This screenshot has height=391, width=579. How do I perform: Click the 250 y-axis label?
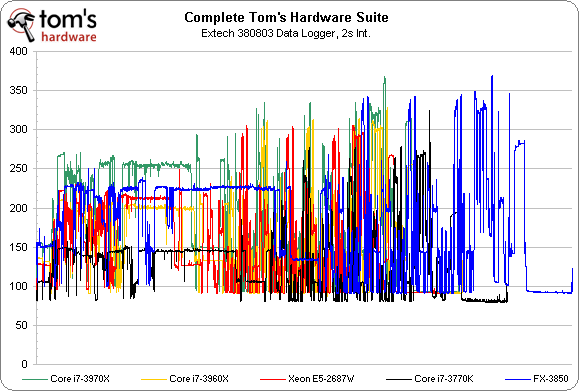[x=19, y=169]
